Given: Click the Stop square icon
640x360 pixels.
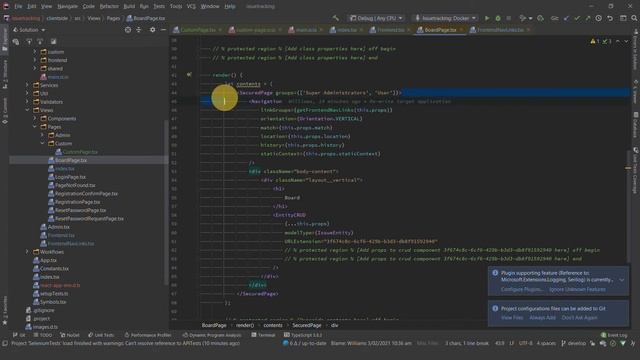Looking at the screenshot, I should click(x=509, y=18).
